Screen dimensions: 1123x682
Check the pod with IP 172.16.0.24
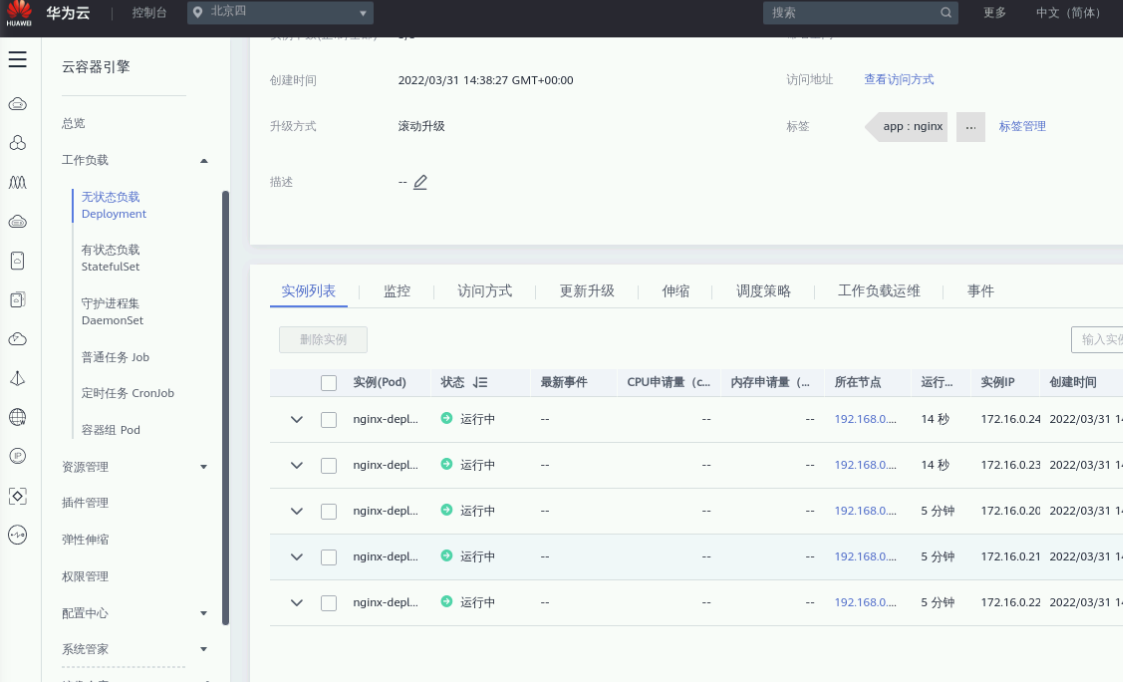[x=329, y=420]
